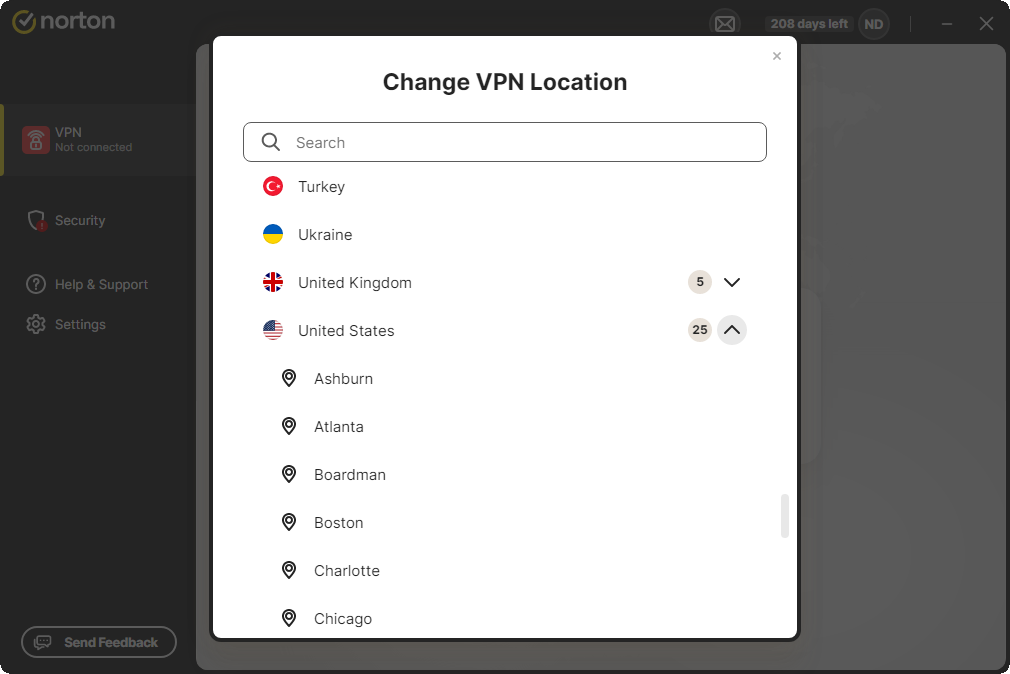The width and height of the screenshot is (1010, 674).
Task: Open Settings from the sidebar
Action: pos(80,325)
